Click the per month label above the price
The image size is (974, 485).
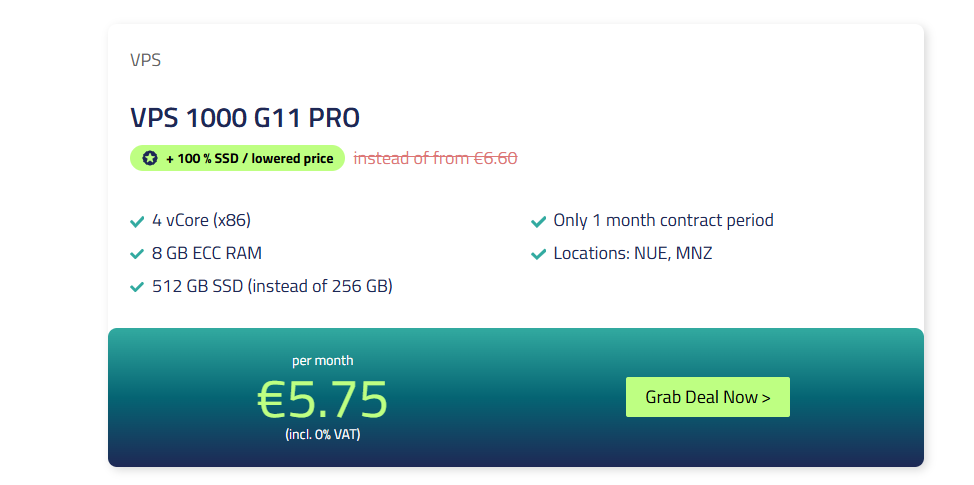coord(322,360)
